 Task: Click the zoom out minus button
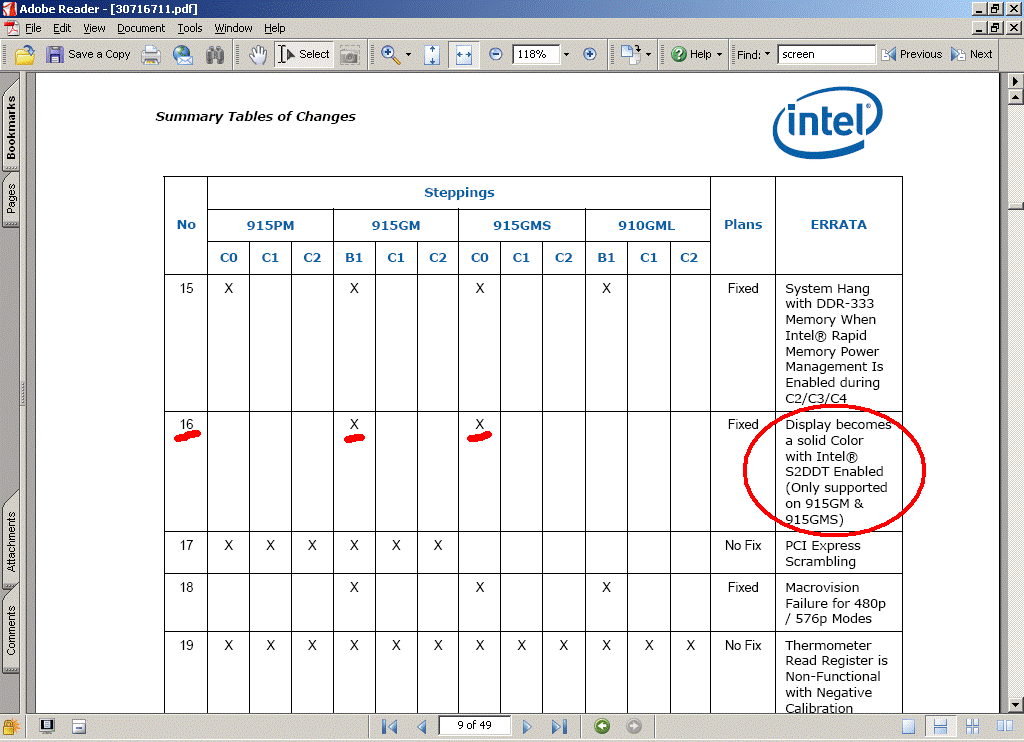pos(496,54)
